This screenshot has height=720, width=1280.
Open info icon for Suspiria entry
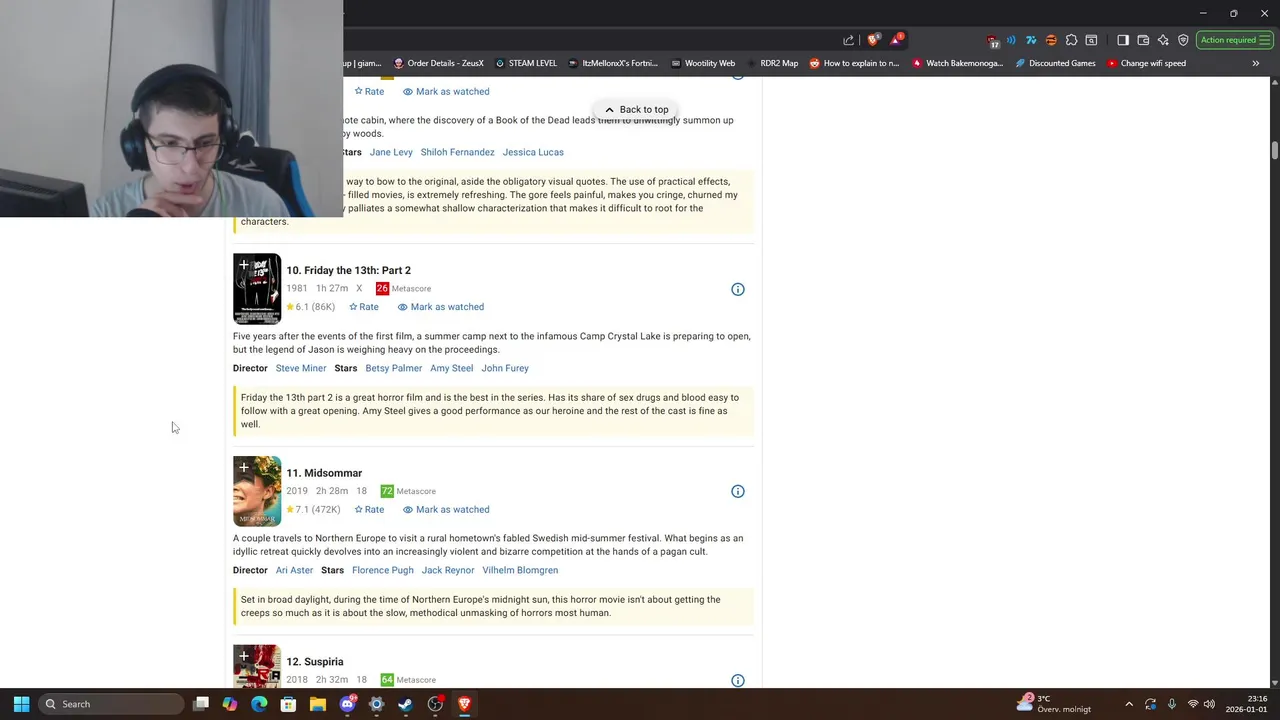click(738, 680)
